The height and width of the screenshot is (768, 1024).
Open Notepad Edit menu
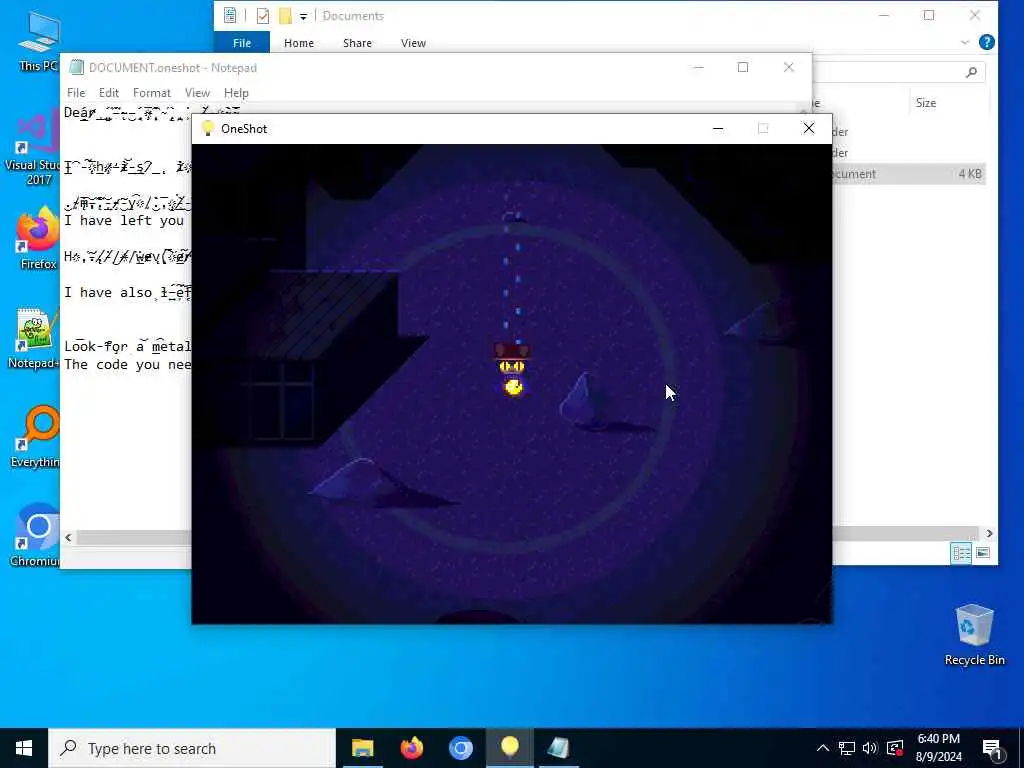108,93
